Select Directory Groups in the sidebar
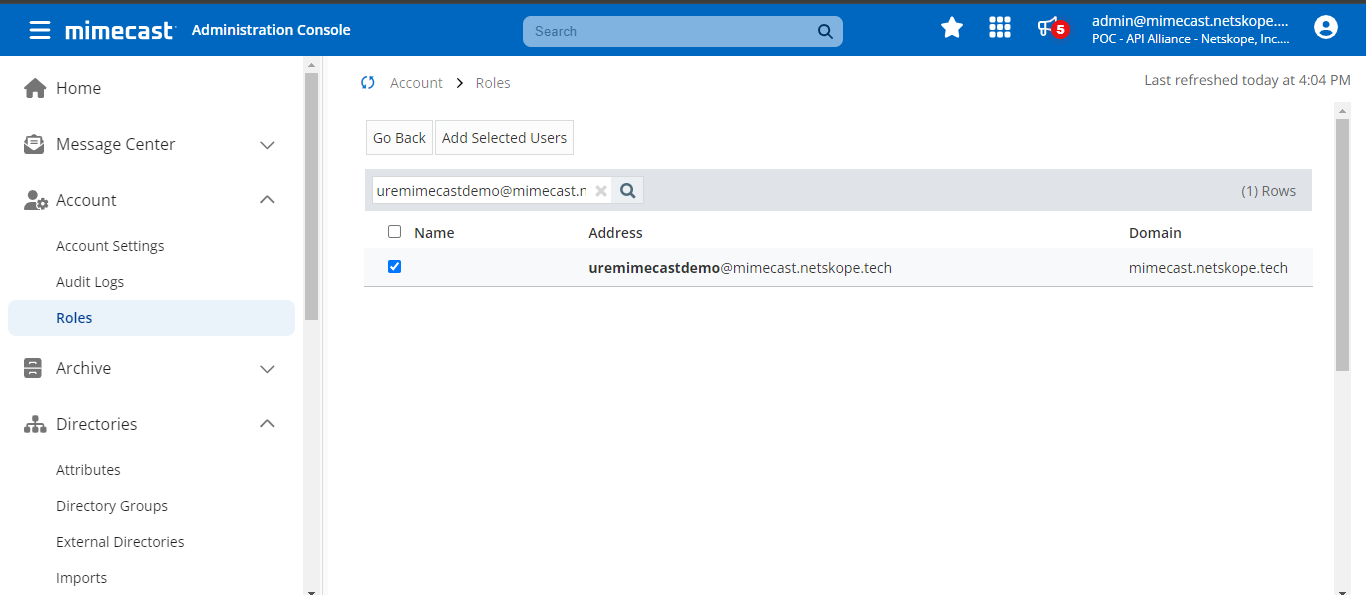This screenshot has width=1366, height=595. click(x=112, y=506)
